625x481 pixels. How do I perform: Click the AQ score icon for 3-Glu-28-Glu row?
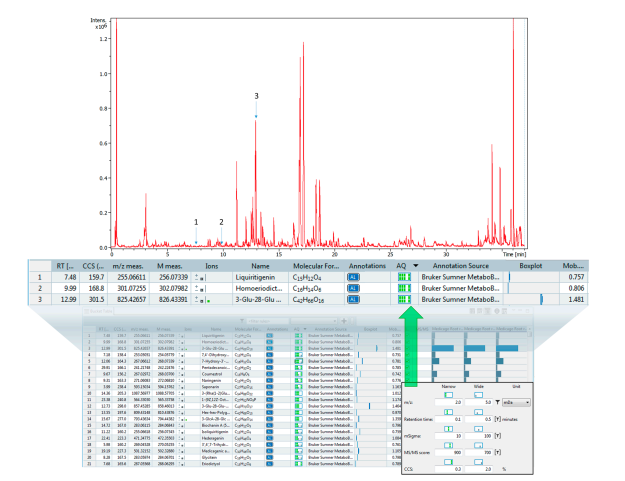pyautogui.click(x=404, y=299)
